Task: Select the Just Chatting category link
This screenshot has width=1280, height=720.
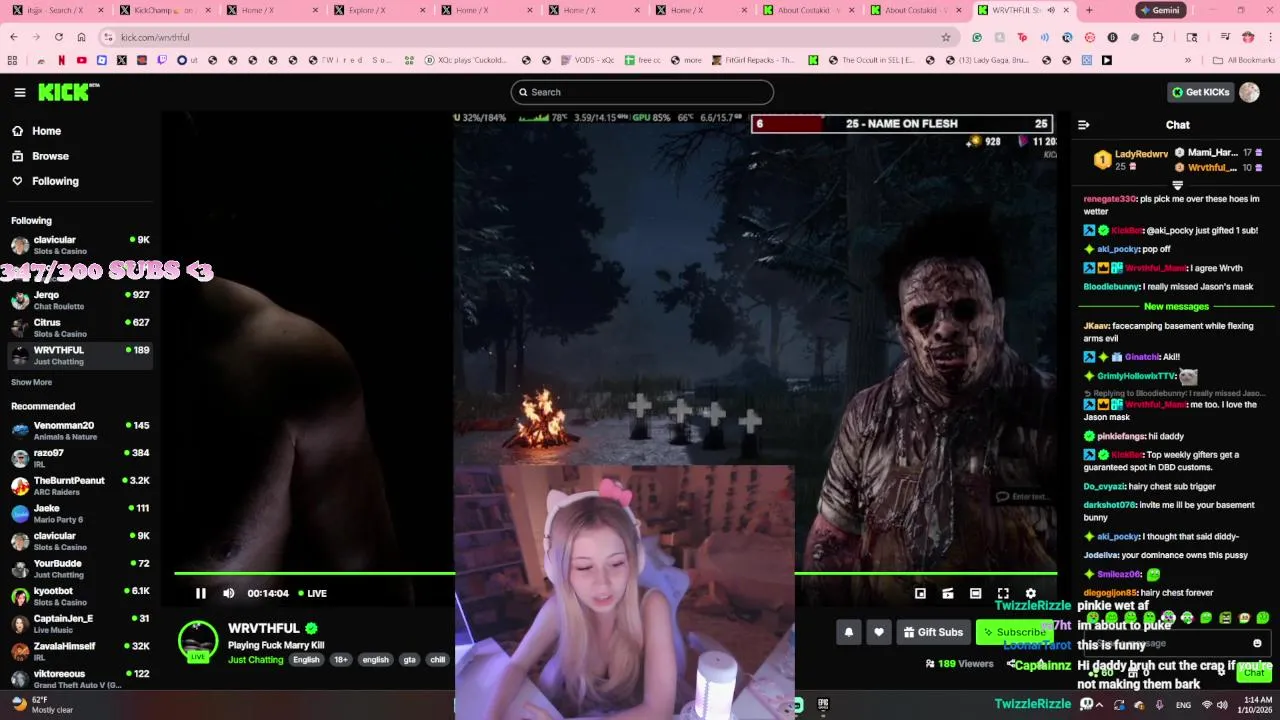Action: point(255,660)
